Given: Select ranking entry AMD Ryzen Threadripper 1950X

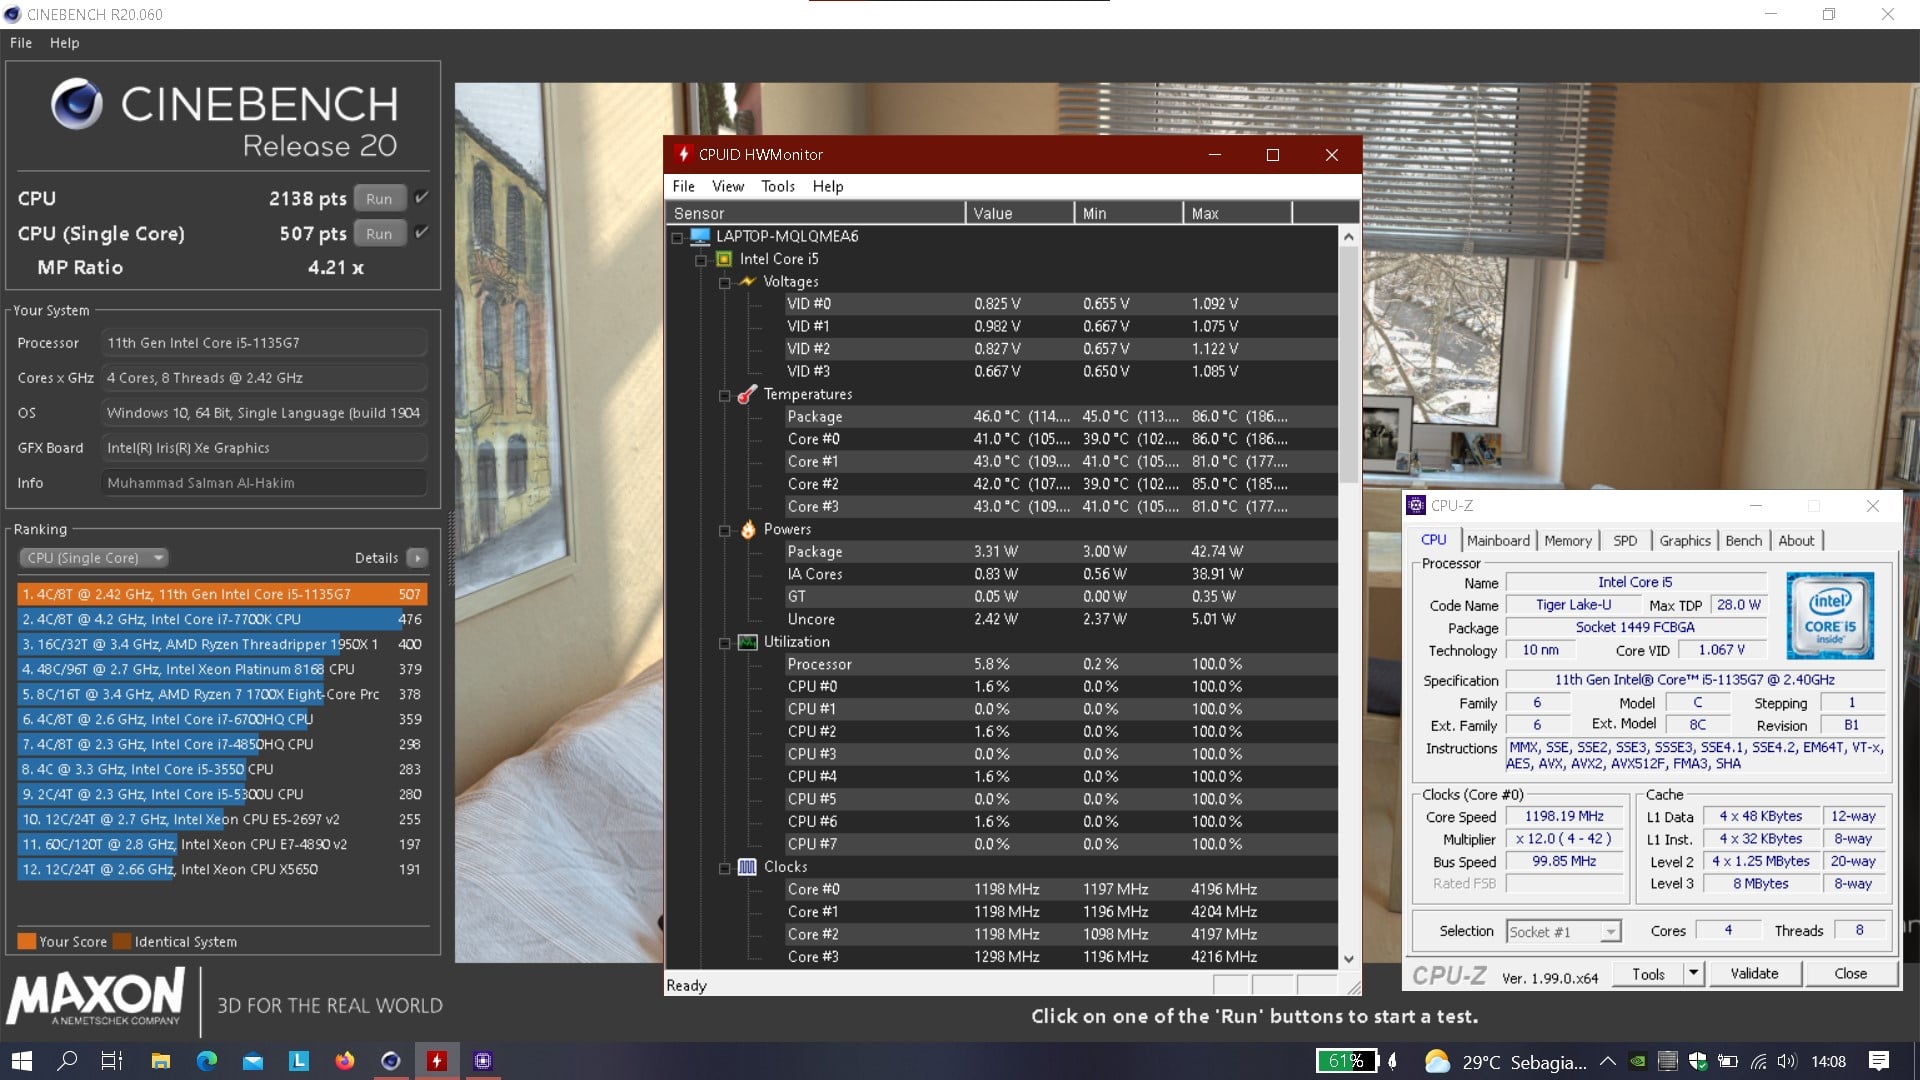Looking at the screenshot, I should coord(222,644).
